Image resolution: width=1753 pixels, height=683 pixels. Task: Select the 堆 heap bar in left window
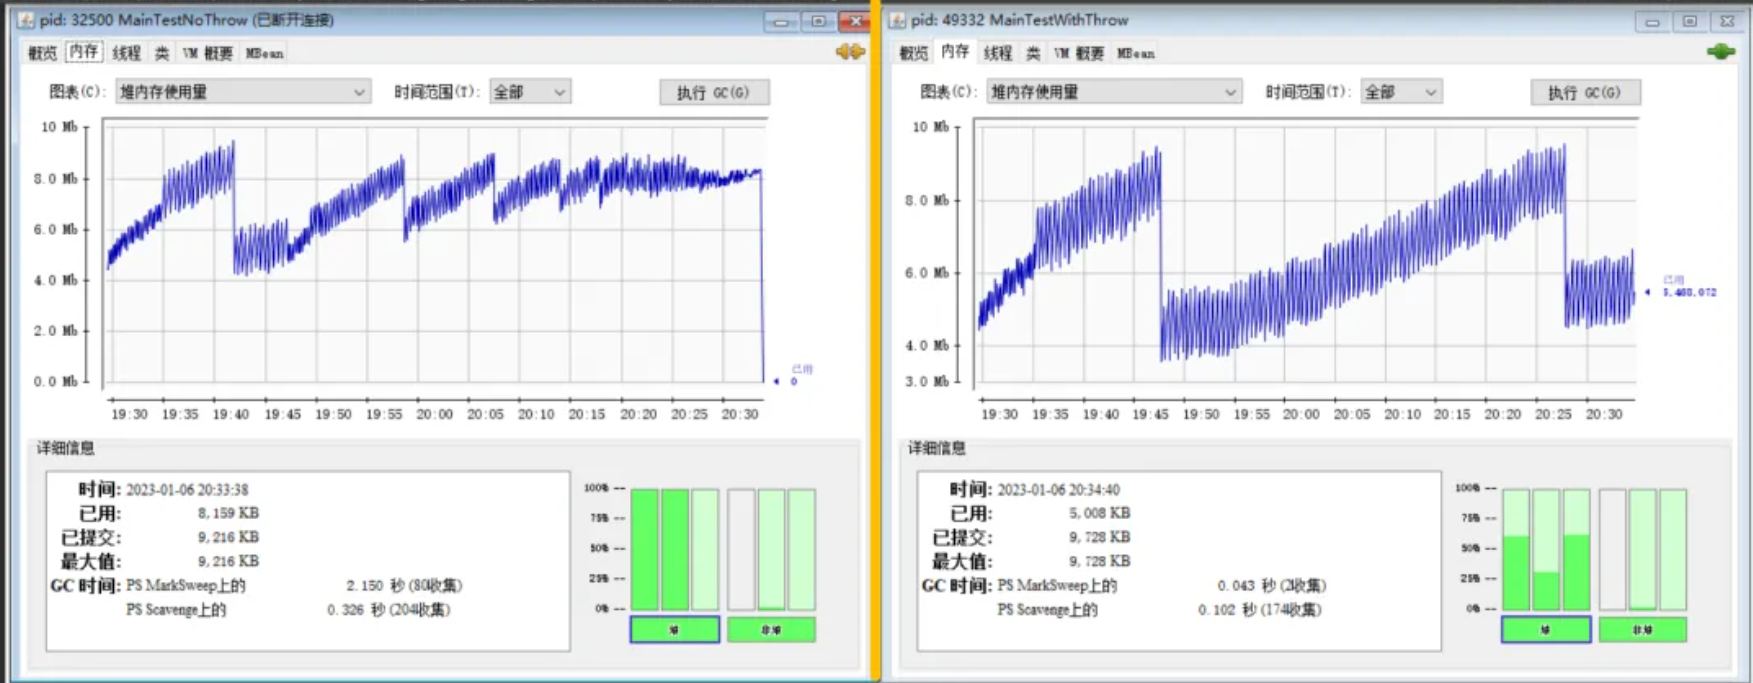tap(674, 630)
